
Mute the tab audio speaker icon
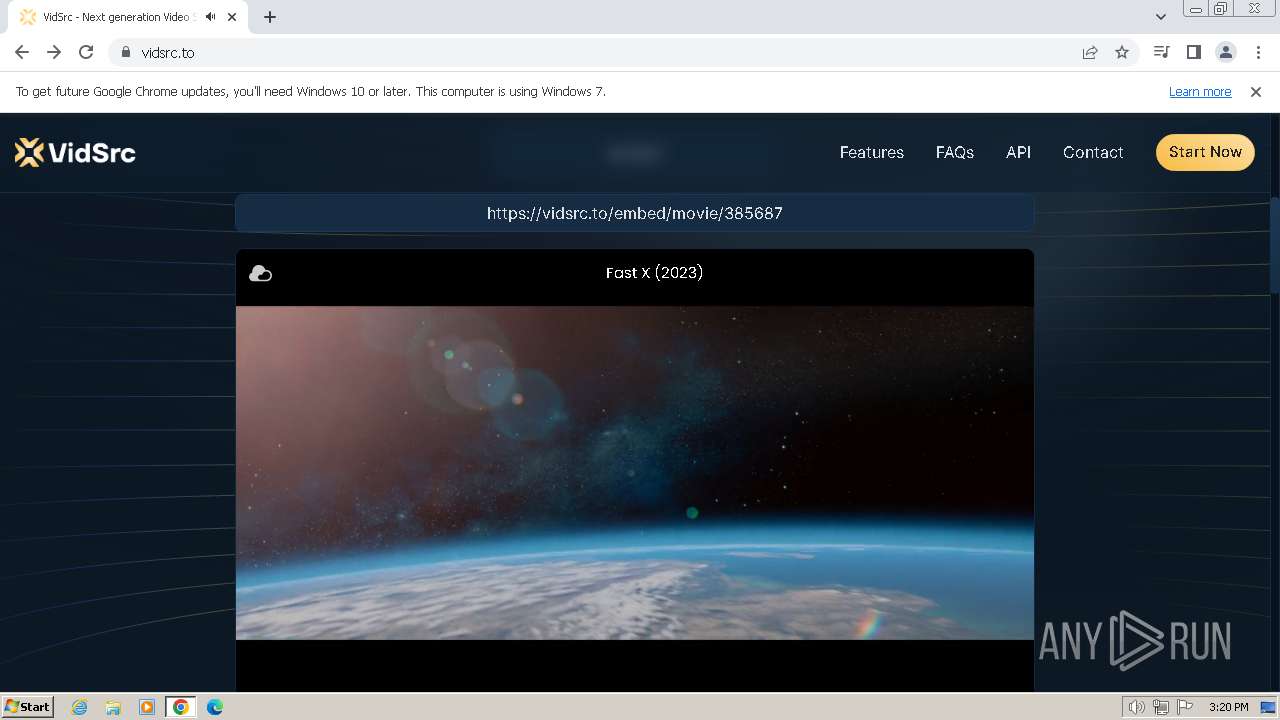pos(210,17)
